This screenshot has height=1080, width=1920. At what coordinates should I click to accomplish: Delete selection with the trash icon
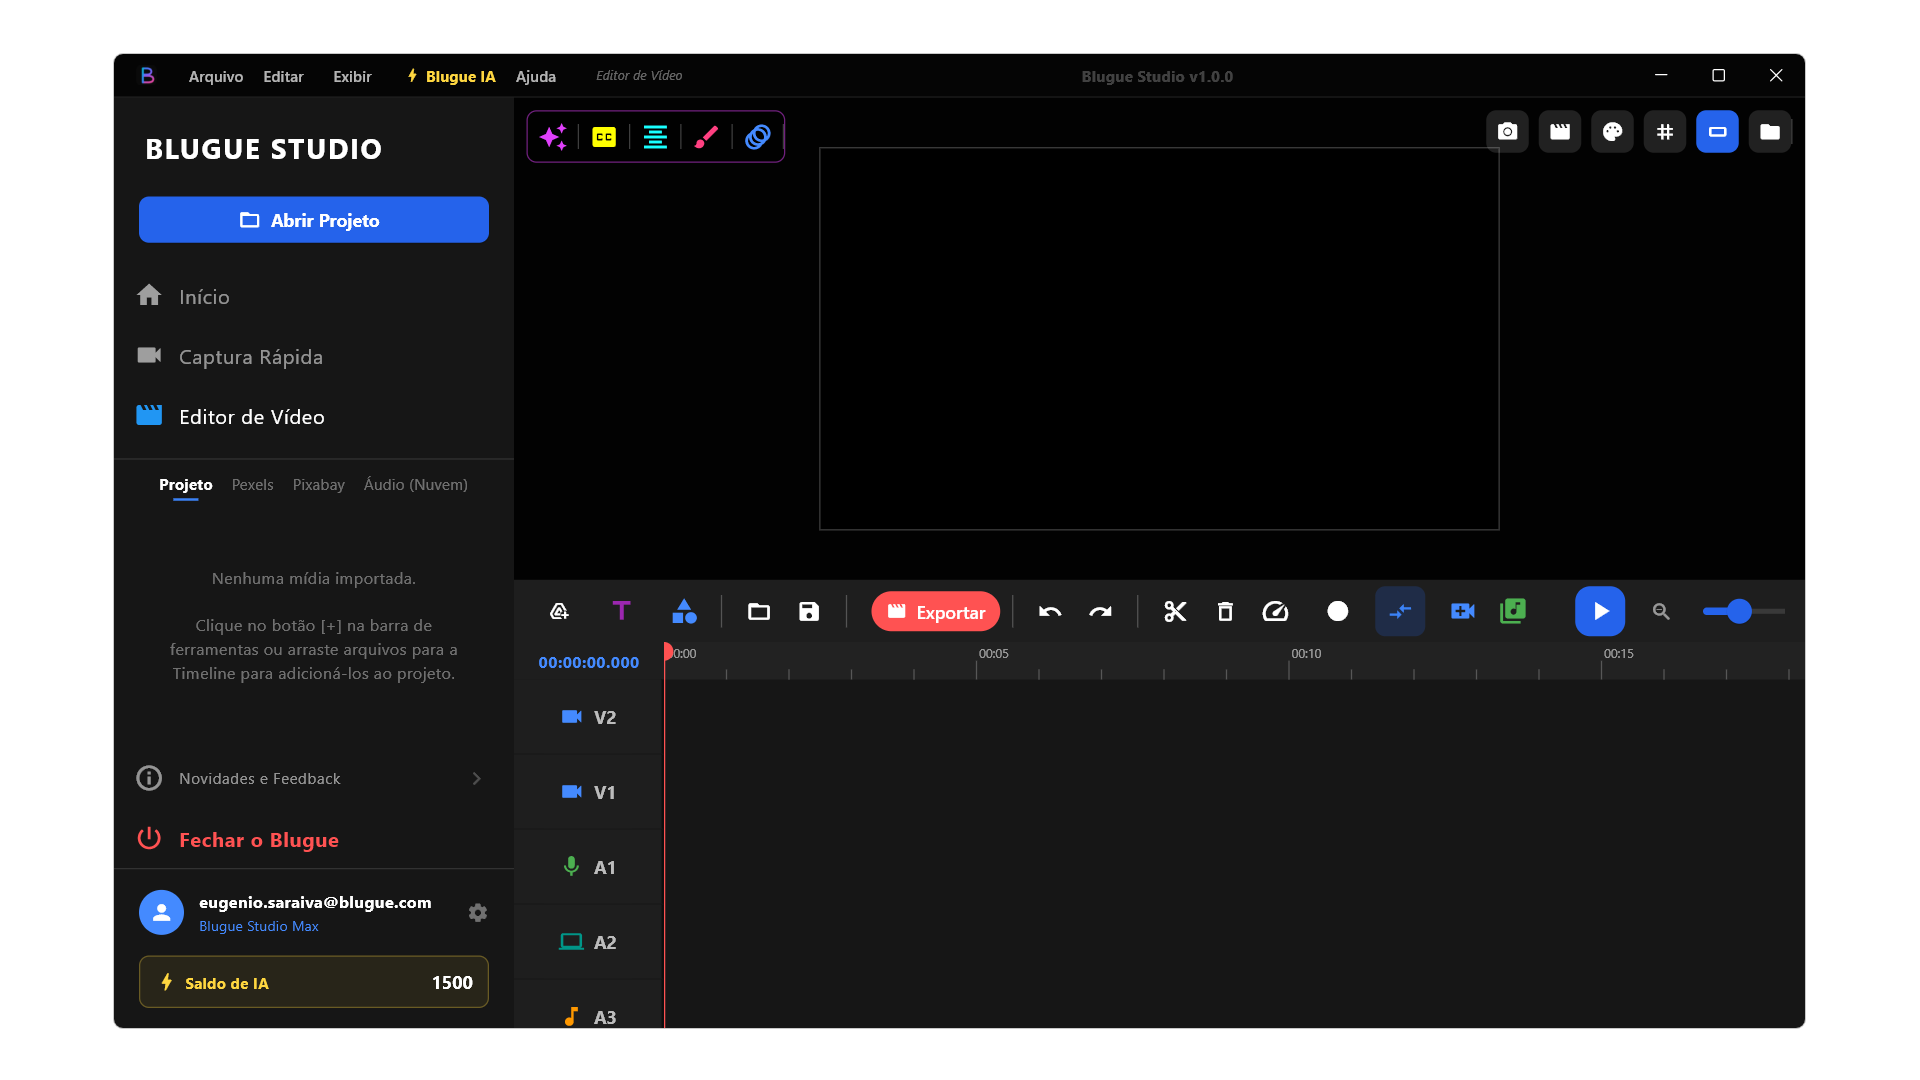pyautogui.click(x=1225, y=611)
